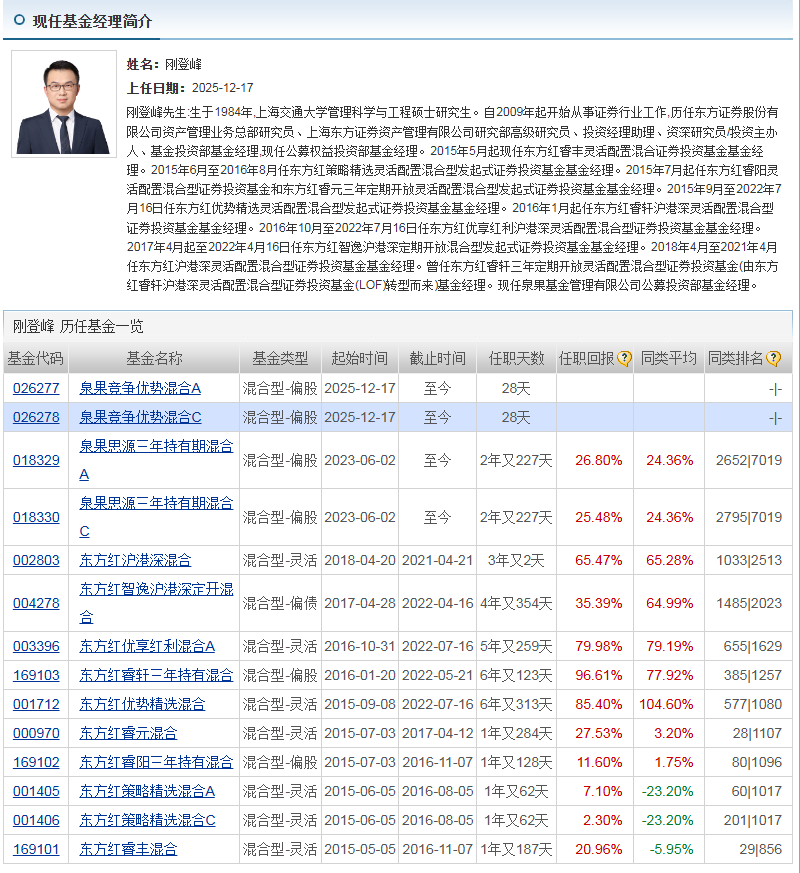Screen dimensions: 800x873
Task: Open fund code 001405 link
Action: pos(36,791)
